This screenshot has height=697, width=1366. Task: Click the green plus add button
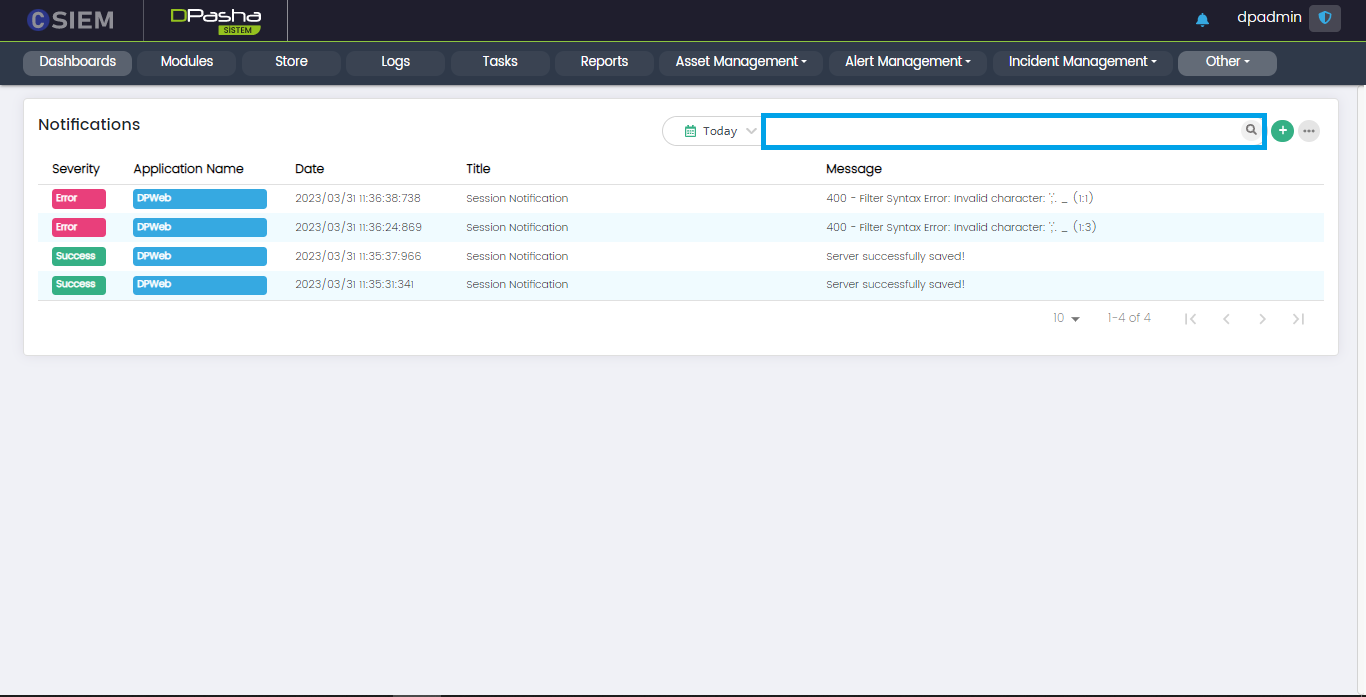(x=1282, y=131)
